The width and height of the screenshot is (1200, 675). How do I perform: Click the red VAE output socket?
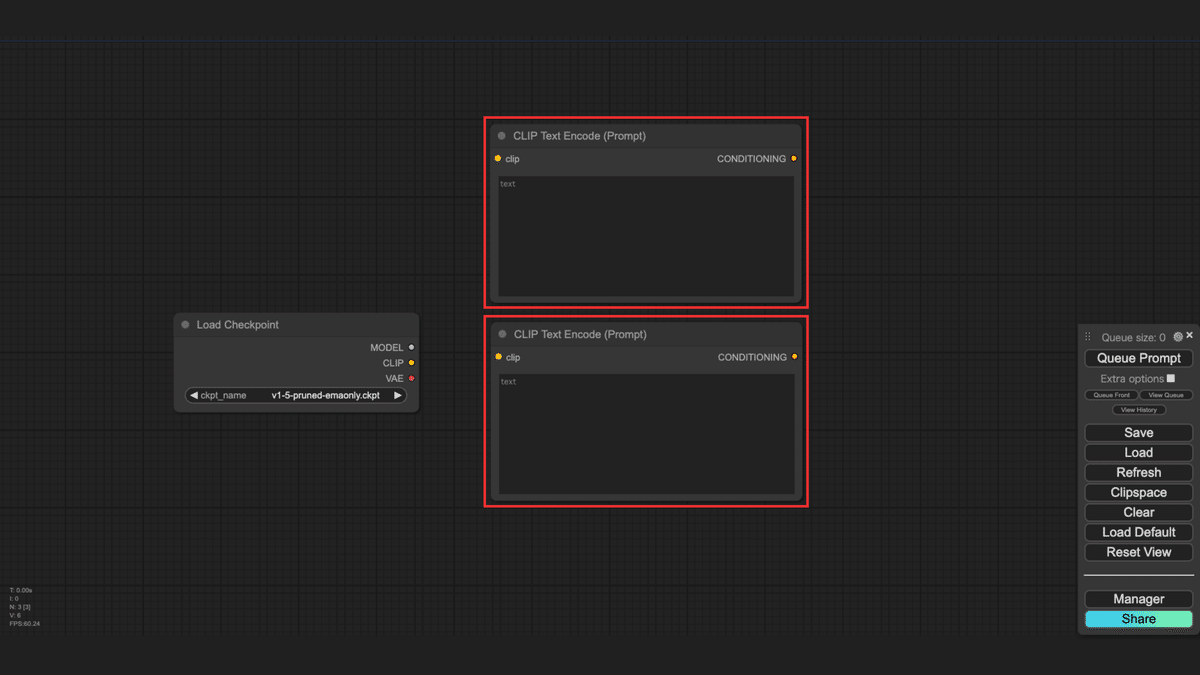point(411,378)
